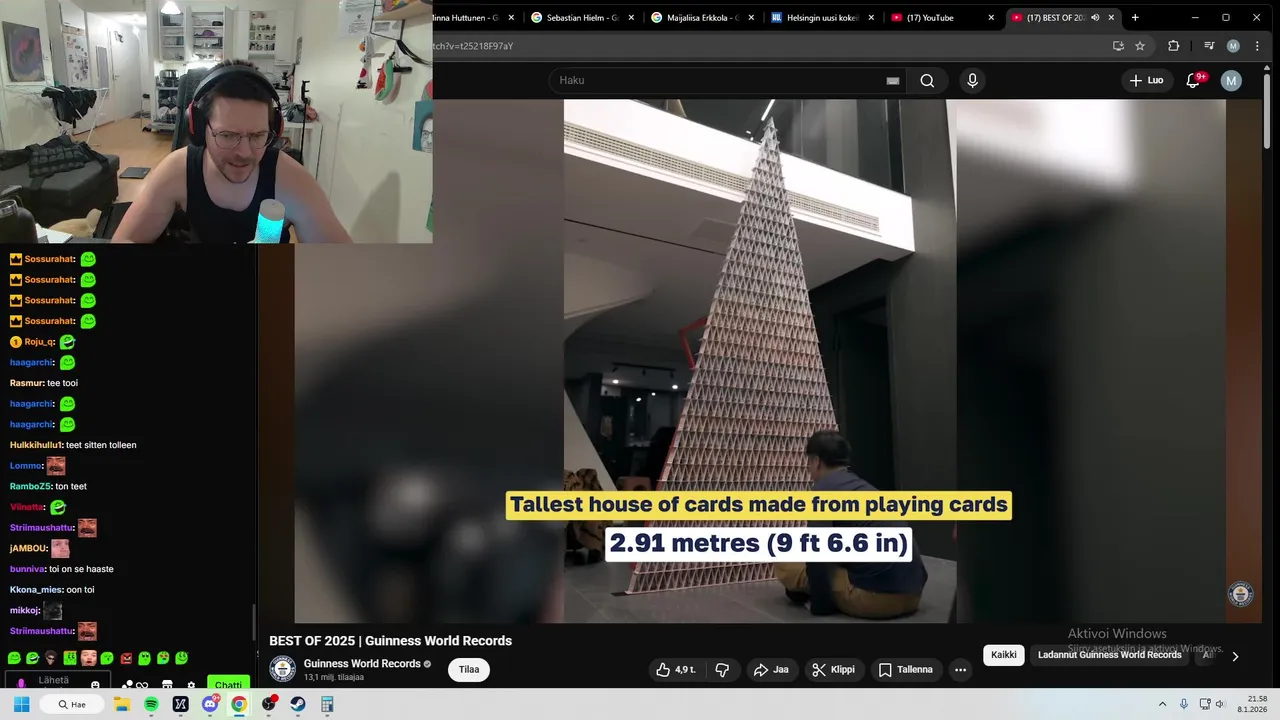Click the video title BEST OF 2025
This screenshot has width=1280, height=720.
pos(390,641)
